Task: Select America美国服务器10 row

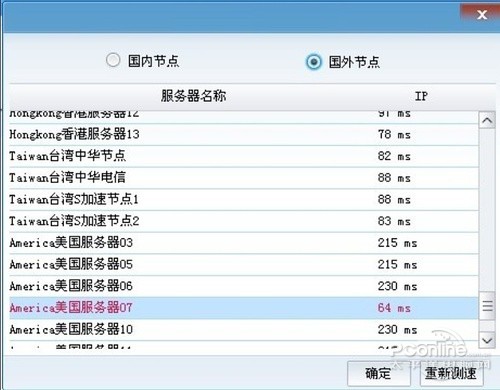Action: pyautogui.click(x=244, y=330)
